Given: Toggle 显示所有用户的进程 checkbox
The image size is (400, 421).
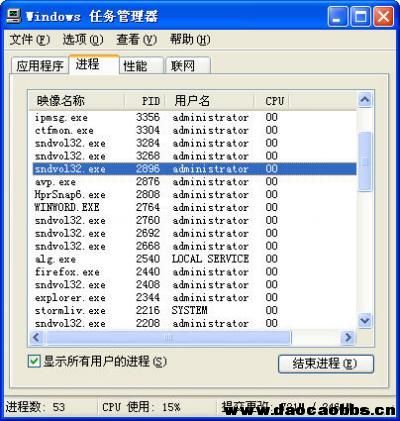Looking at the screenshot, I should pos(34,361).
